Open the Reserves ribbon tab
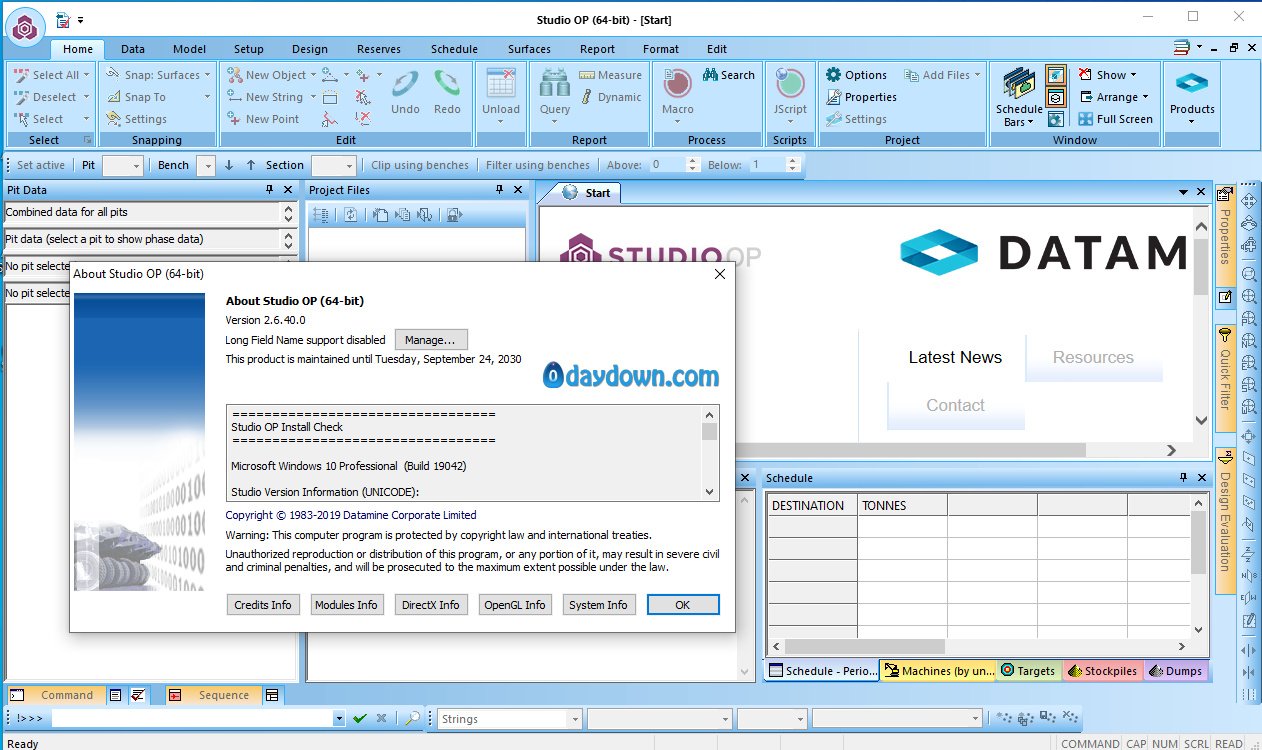 point(379,49)
